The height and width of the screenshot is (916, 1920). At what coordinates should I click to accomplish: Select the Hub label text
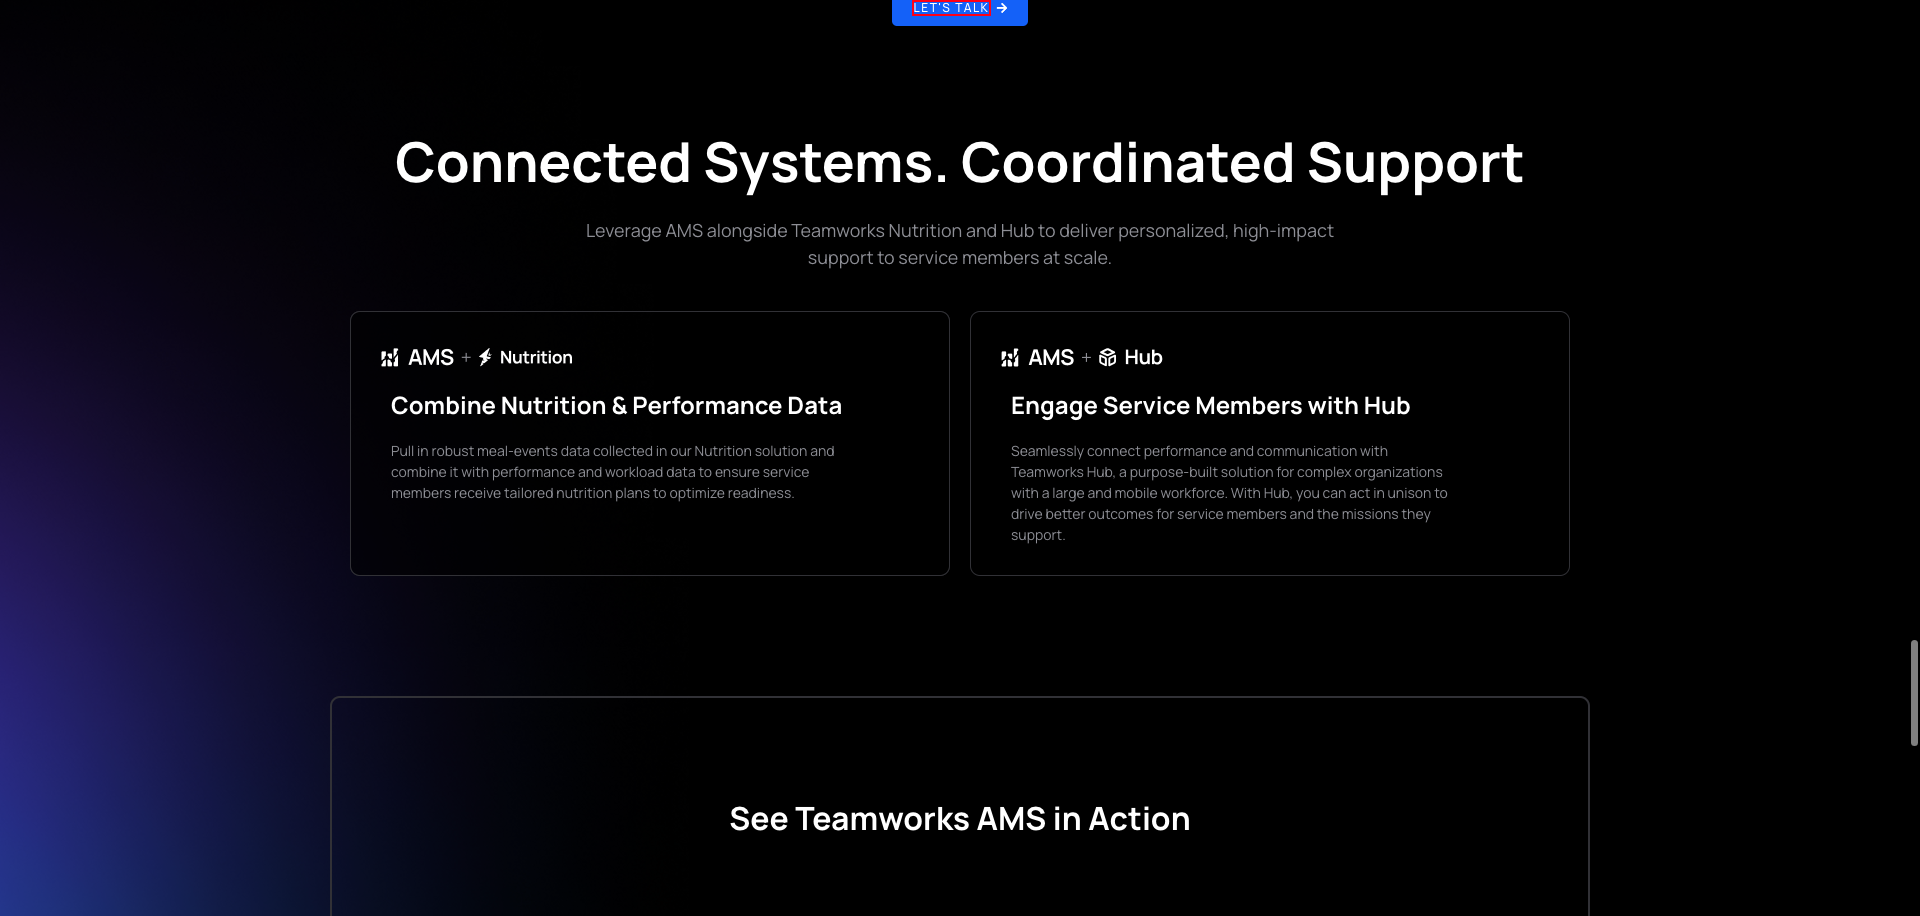click(x=1143, y=357)
